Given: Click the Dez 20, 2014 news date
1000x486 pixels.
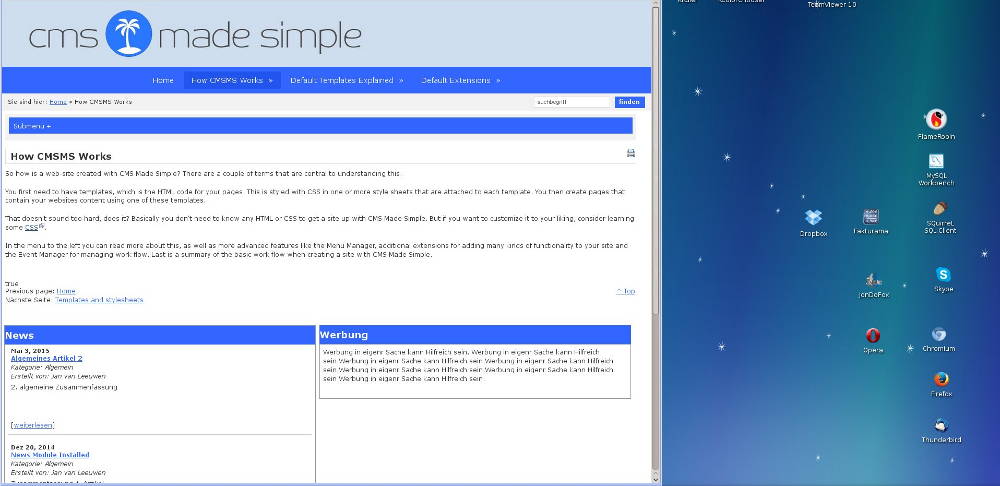Looking at the screenshot, I should coord(33,447).
